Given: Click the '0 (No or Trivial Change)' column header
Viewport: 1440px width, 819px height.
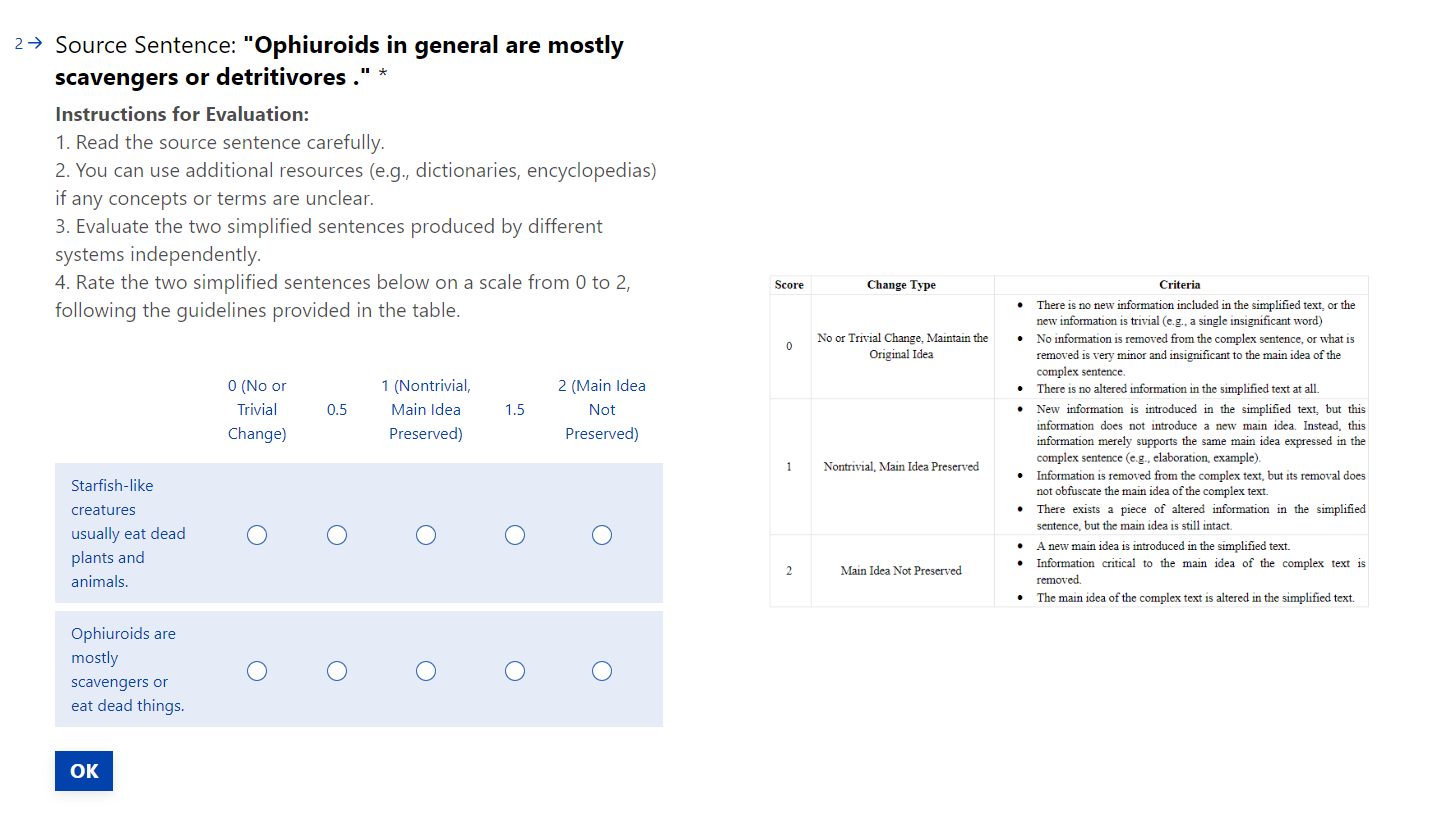Looking at the screenshot, I should click(257, 410).
